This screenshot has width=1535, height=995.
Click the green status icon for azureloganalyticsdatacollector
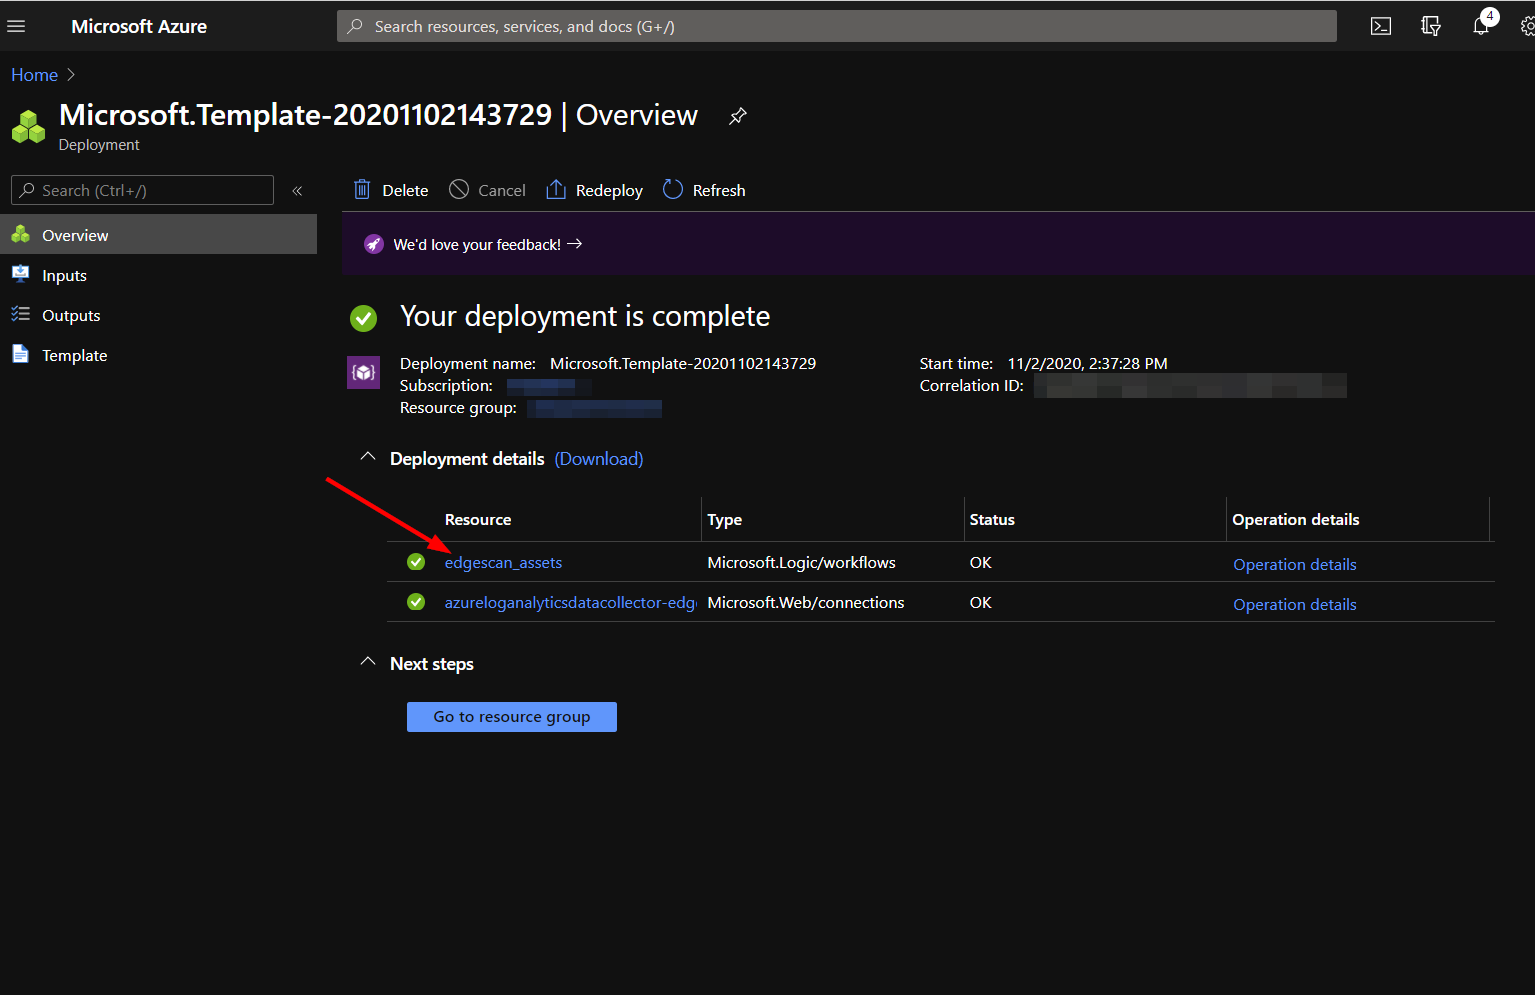(416, 602)
